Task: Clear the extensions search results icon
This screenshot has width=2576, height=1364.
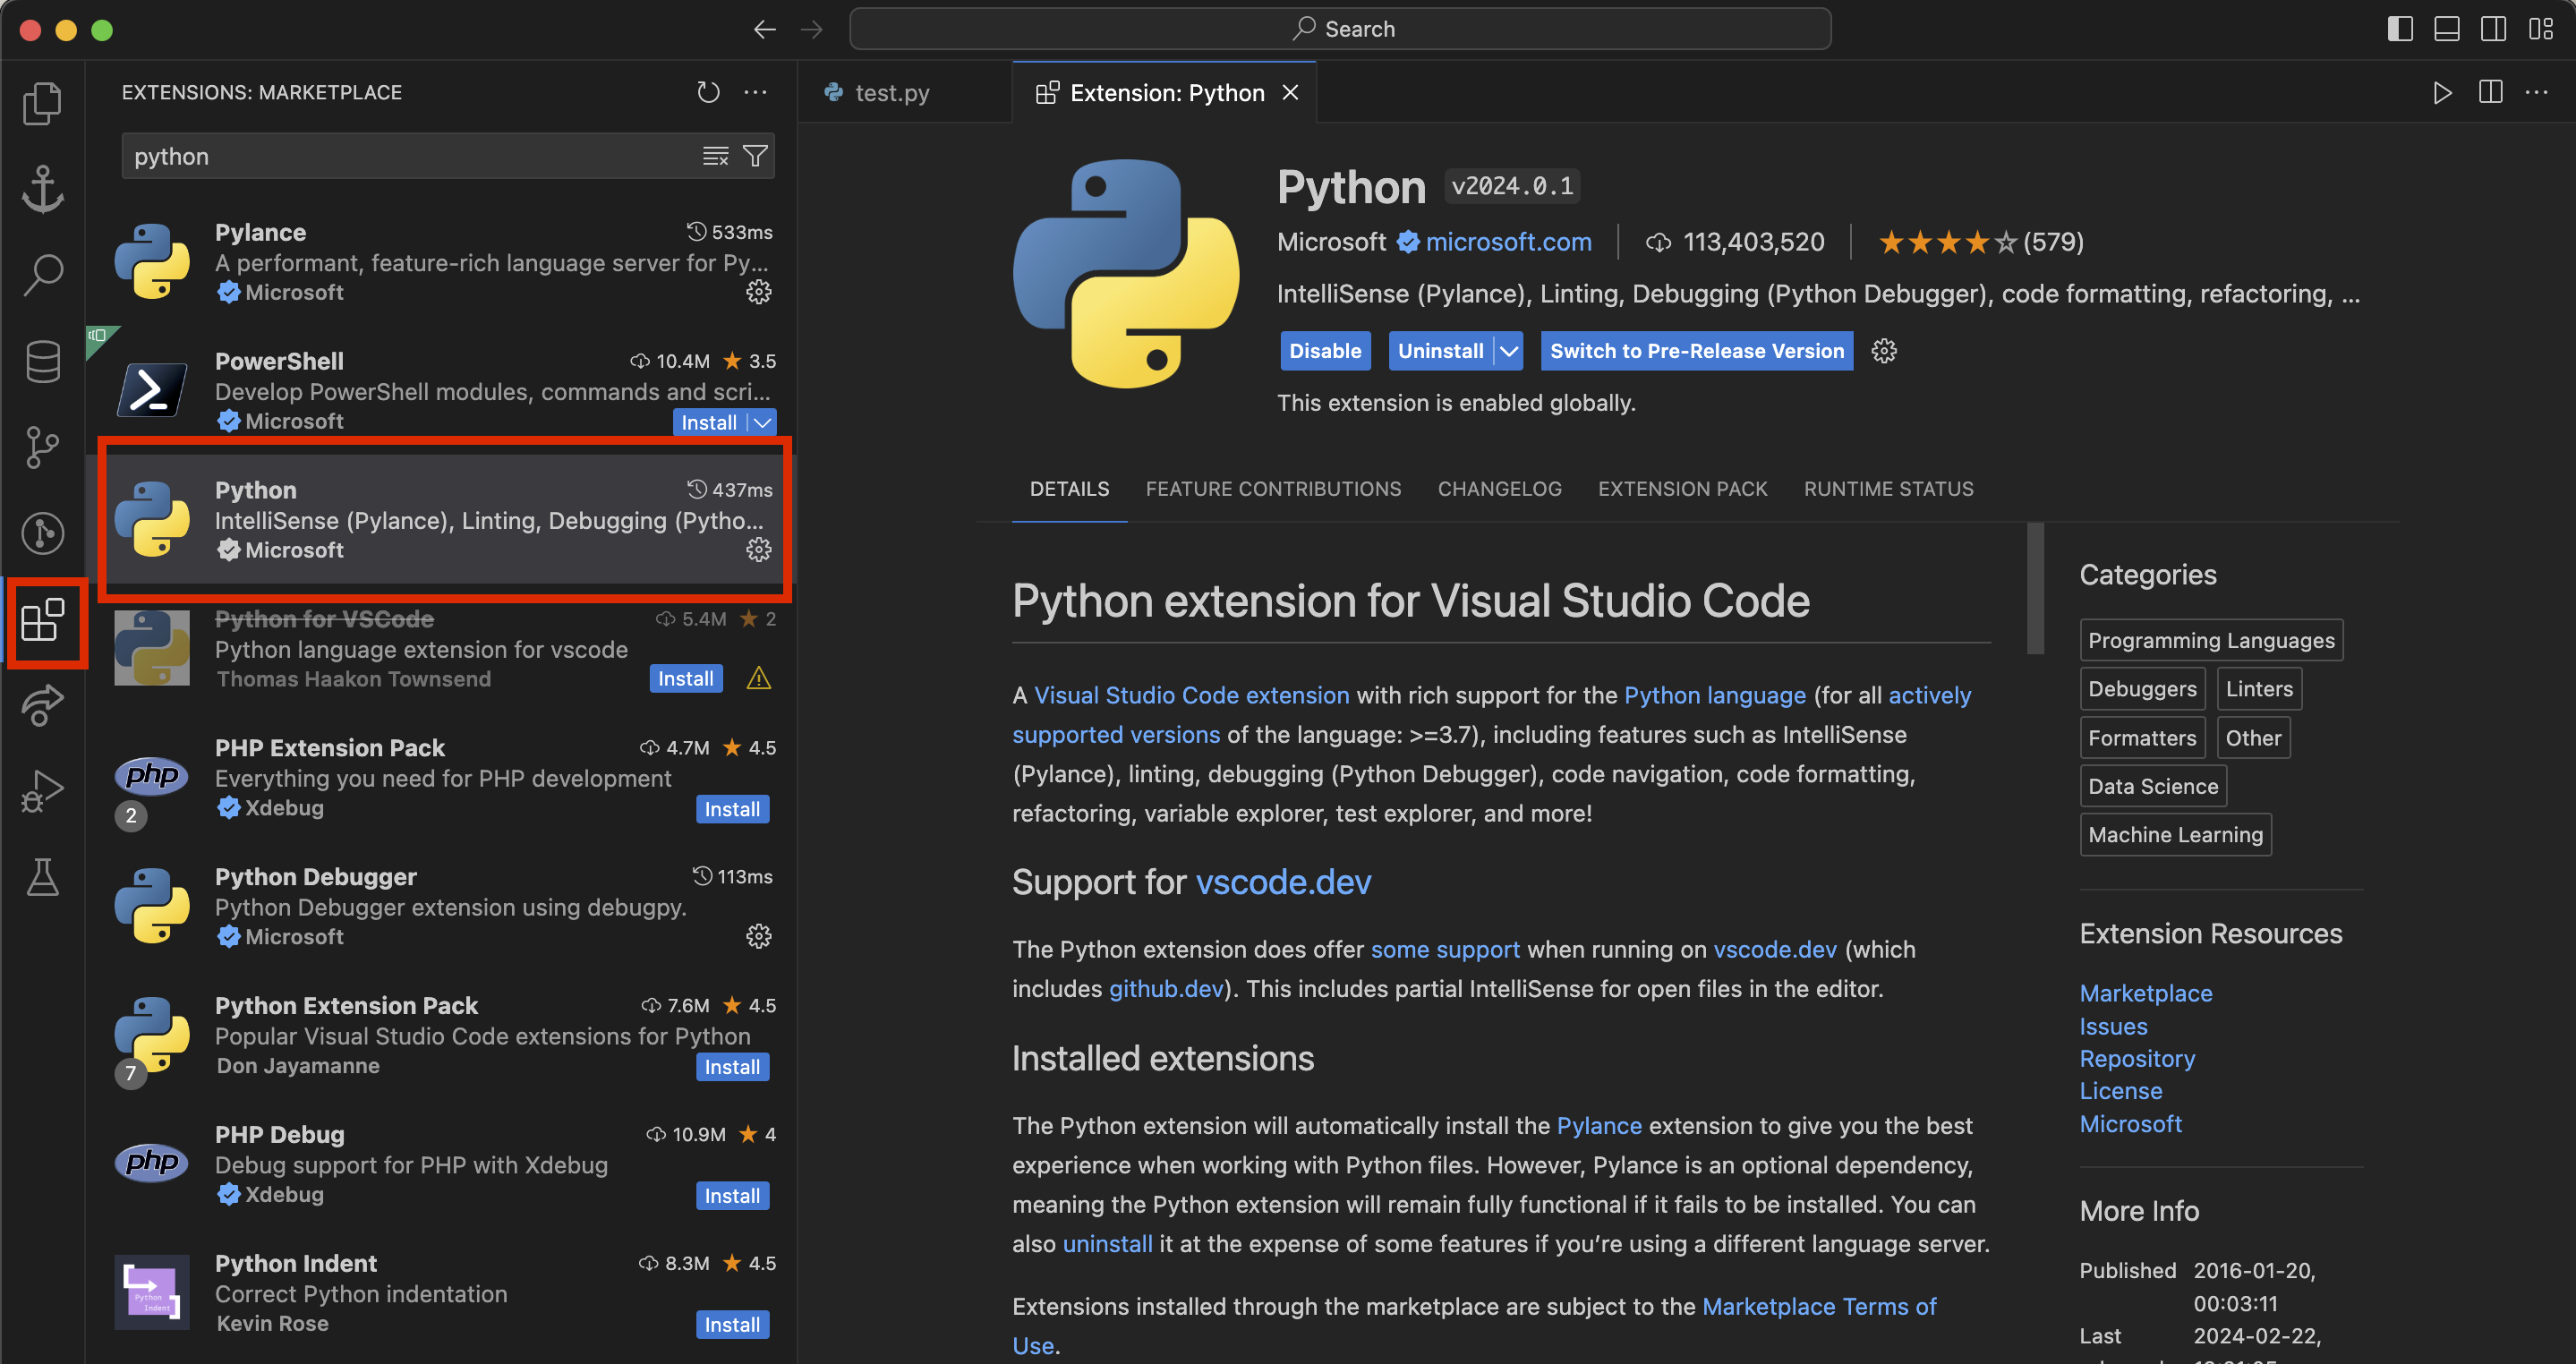Action: [715, 156]
